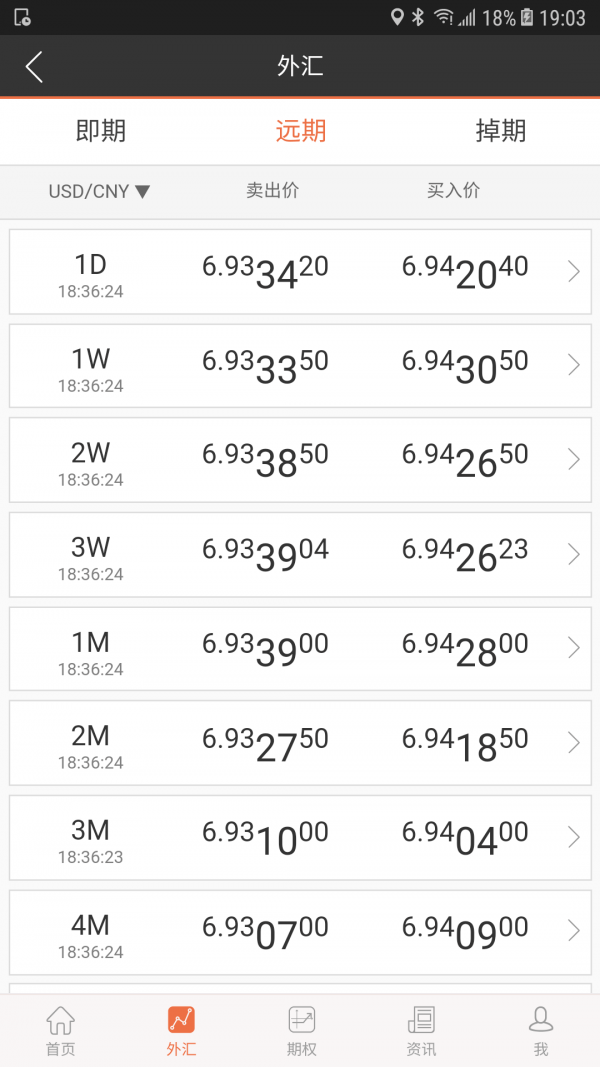The image size is (600, 1067).
Task: Switch to the 掉期 swap tab
Action: (x=500, y=131)
